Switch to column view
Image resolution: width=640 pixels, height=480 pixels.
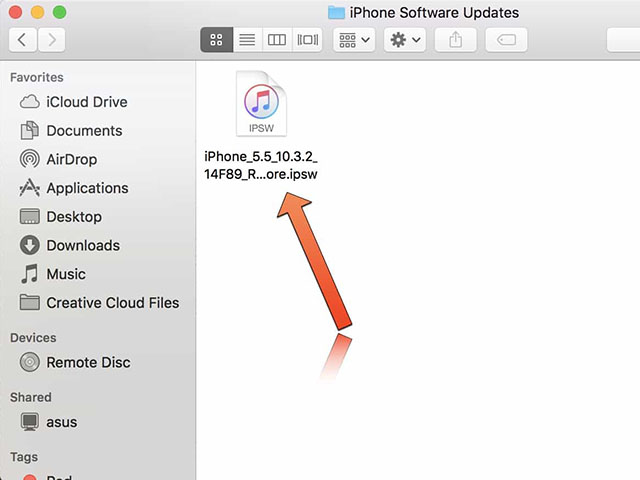pos(277,40)
